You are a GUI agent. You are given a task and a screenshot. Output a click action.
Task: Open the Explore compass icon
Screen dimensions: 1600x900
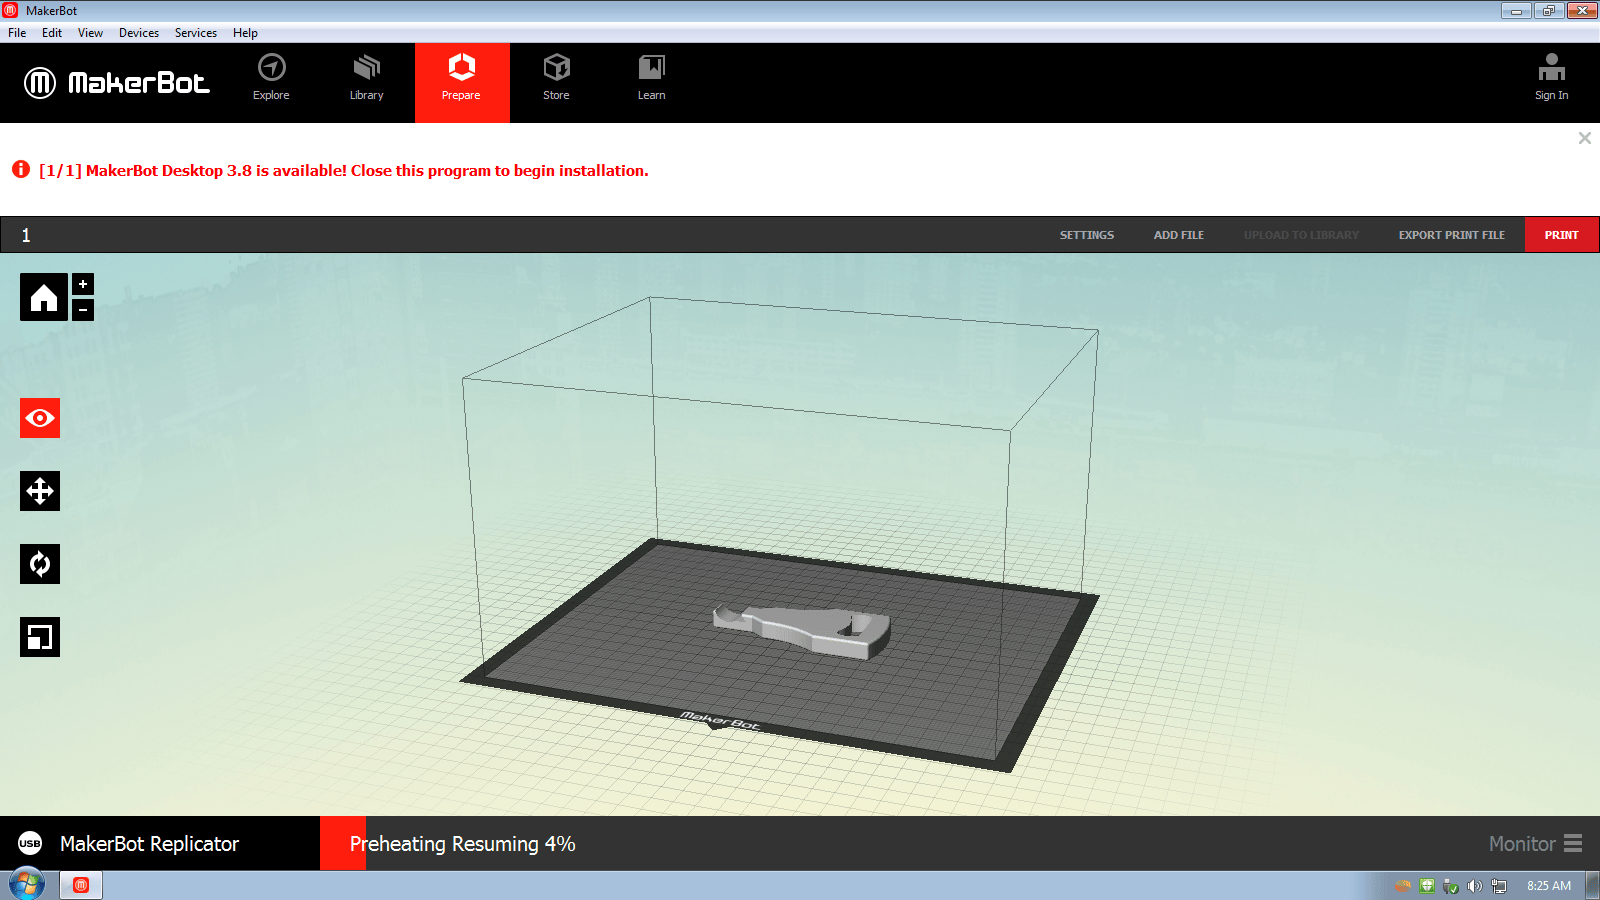tap(271, 68)
